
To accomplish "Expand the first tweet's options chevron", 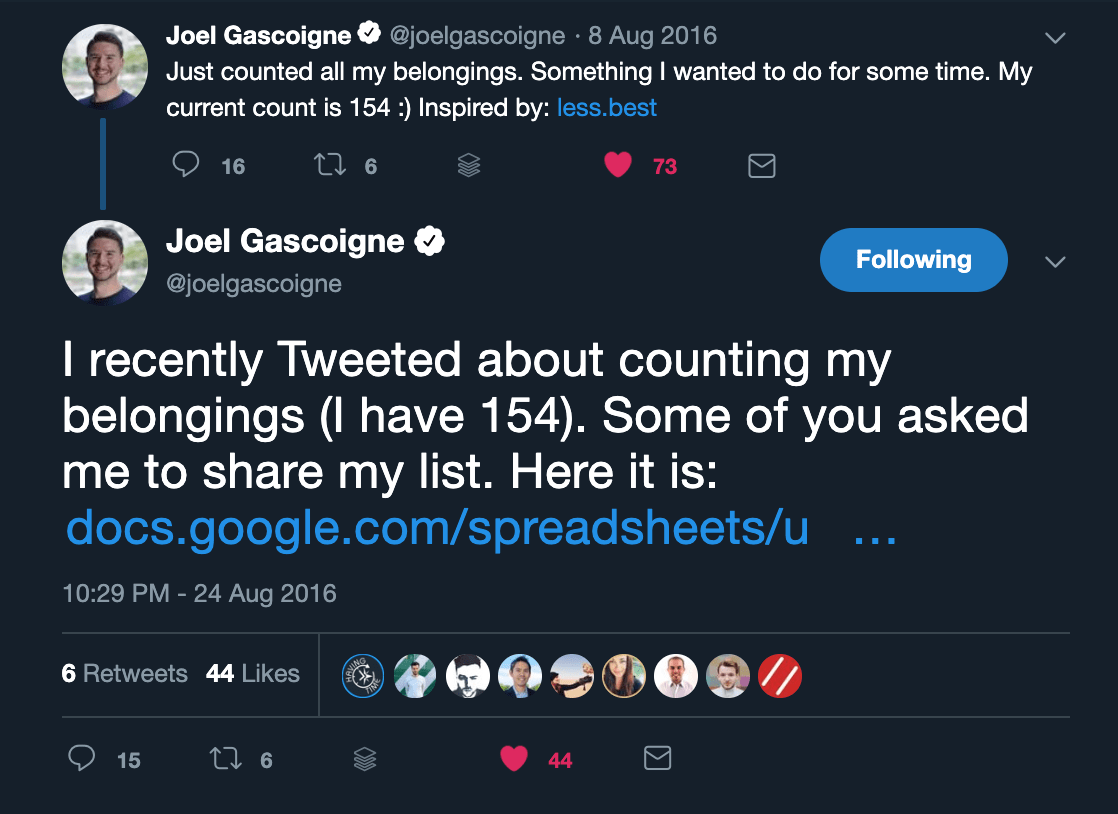I will pyautogui.click(x=1054, y=38).
